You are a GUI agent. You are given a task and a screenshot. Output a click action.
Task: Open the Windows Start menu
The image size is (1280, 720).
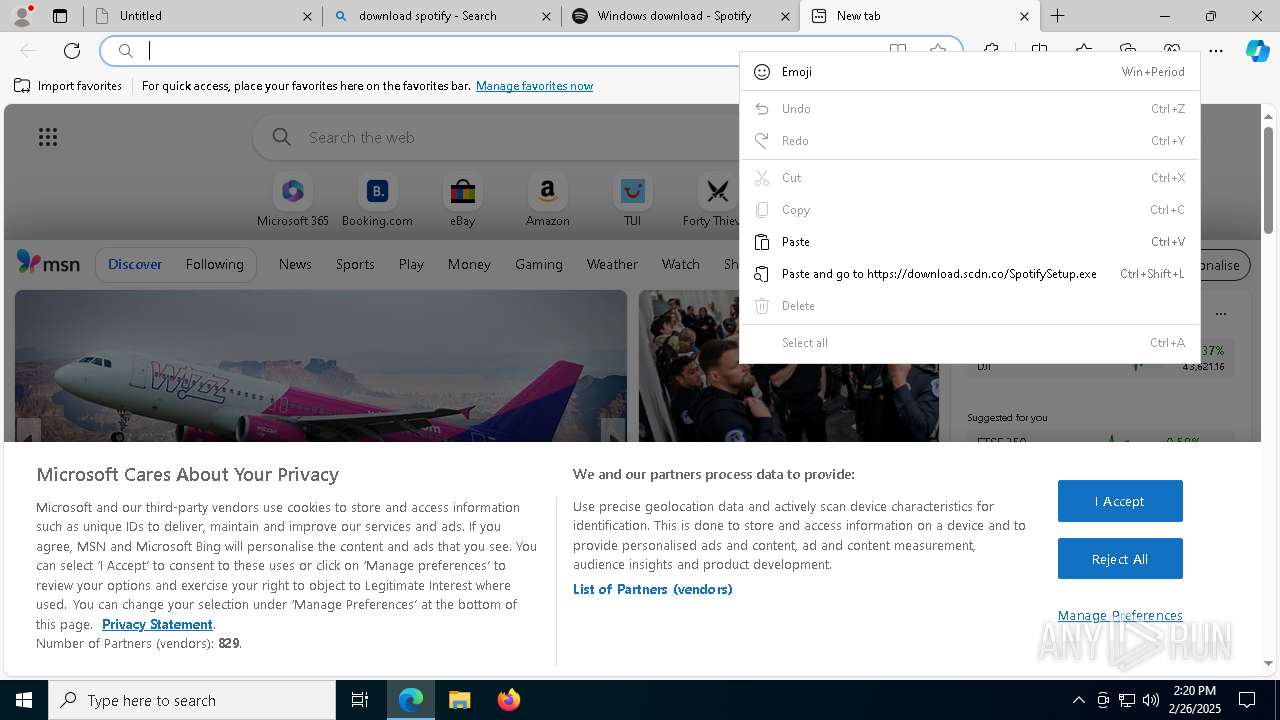[24, 700]
